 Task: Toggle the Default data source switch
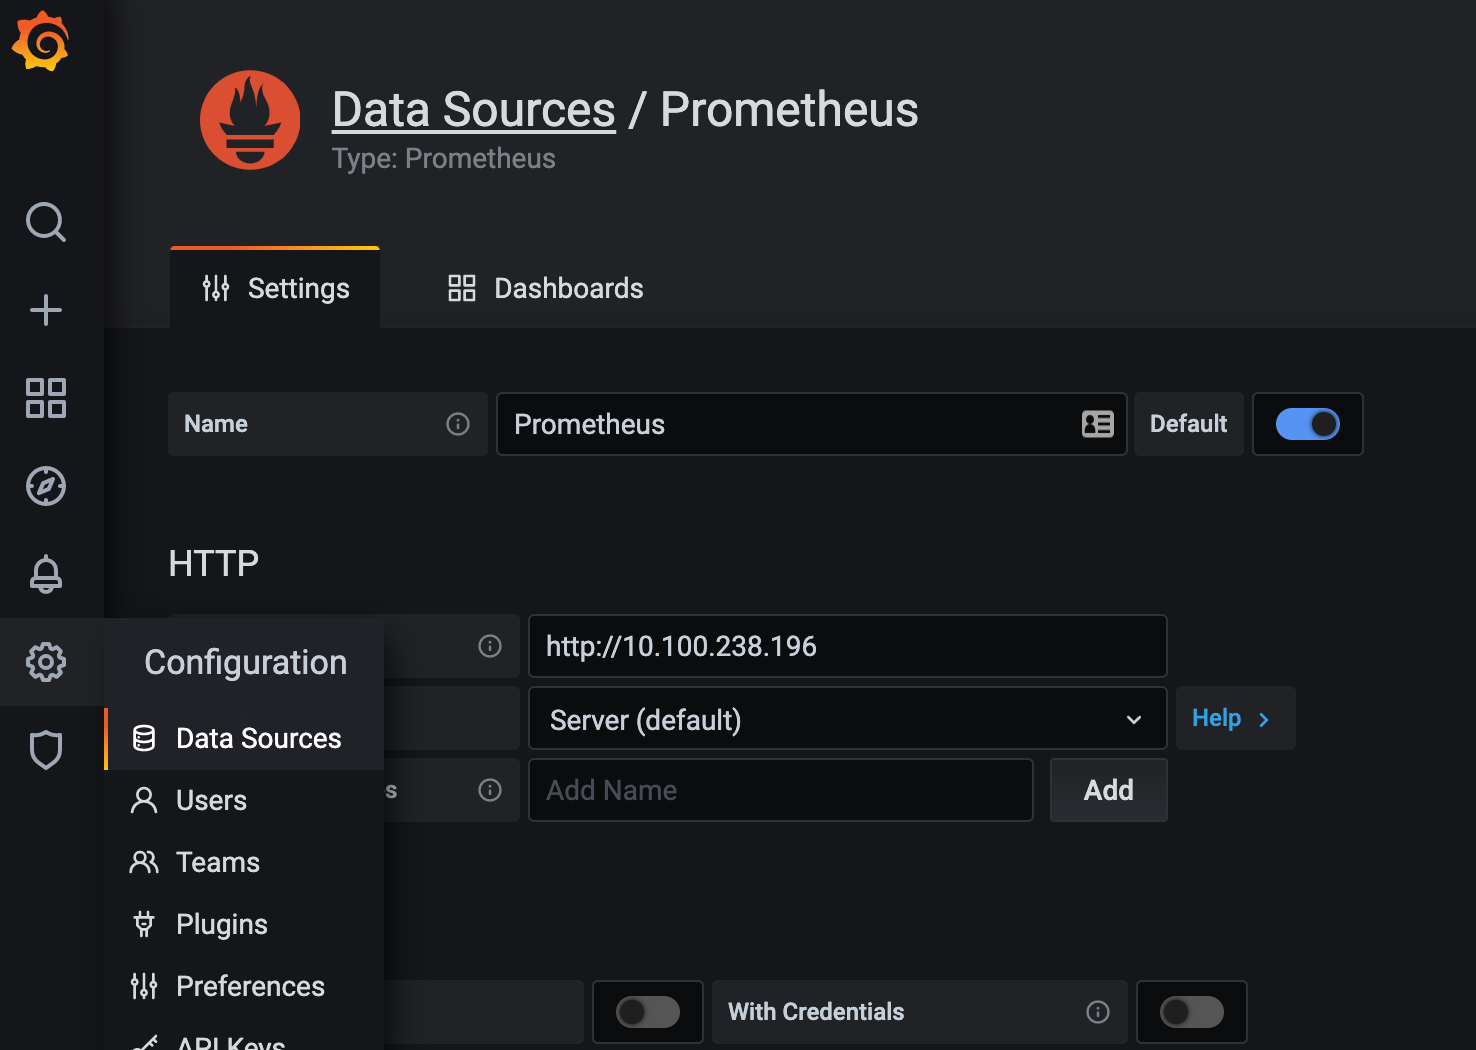1308,424
